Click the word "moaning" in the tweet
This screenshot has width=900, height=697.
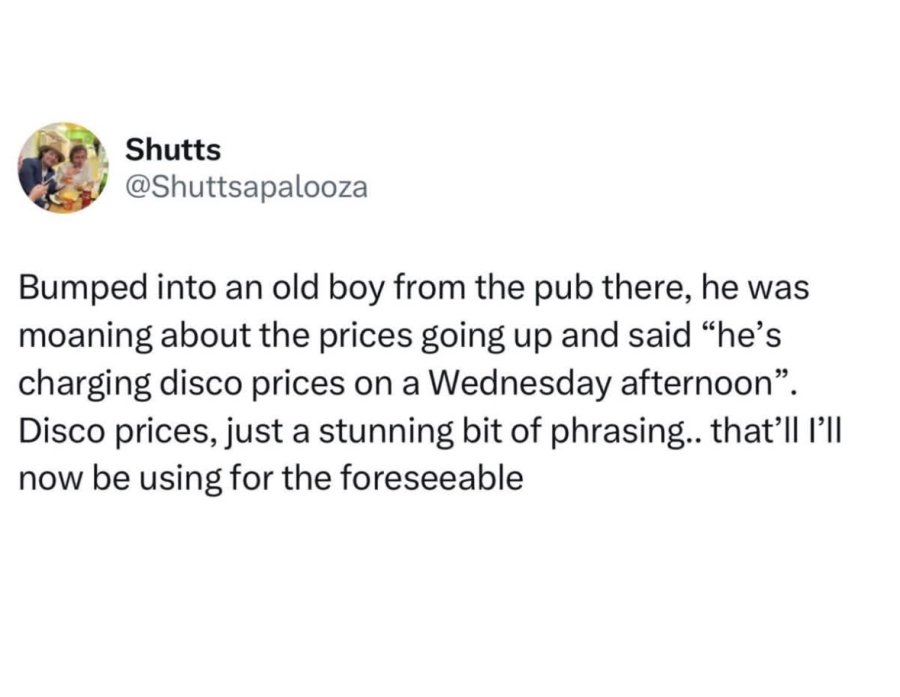86,338
